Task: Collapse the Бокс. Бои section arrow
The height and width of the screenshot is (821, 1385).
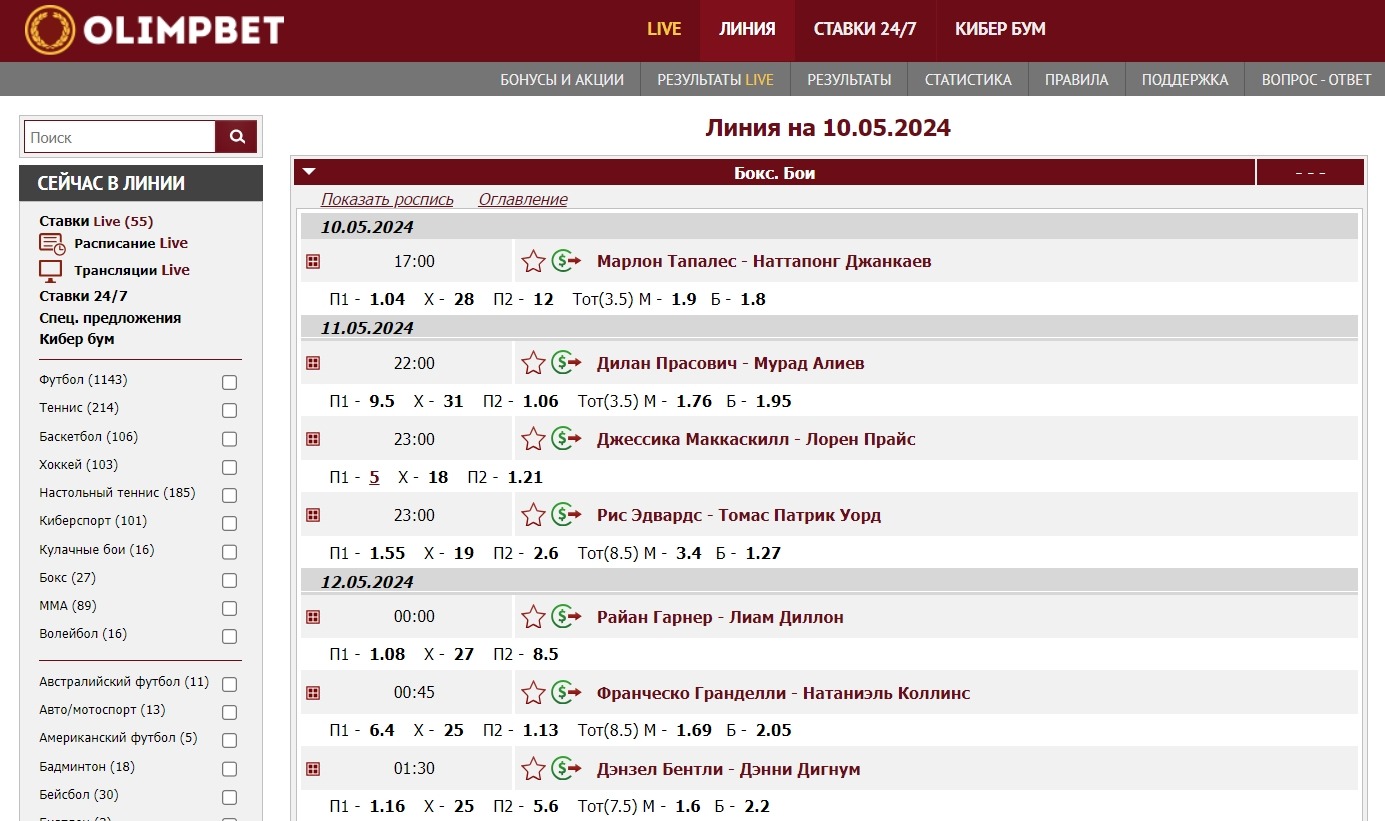Action: (x=309, y=172)
